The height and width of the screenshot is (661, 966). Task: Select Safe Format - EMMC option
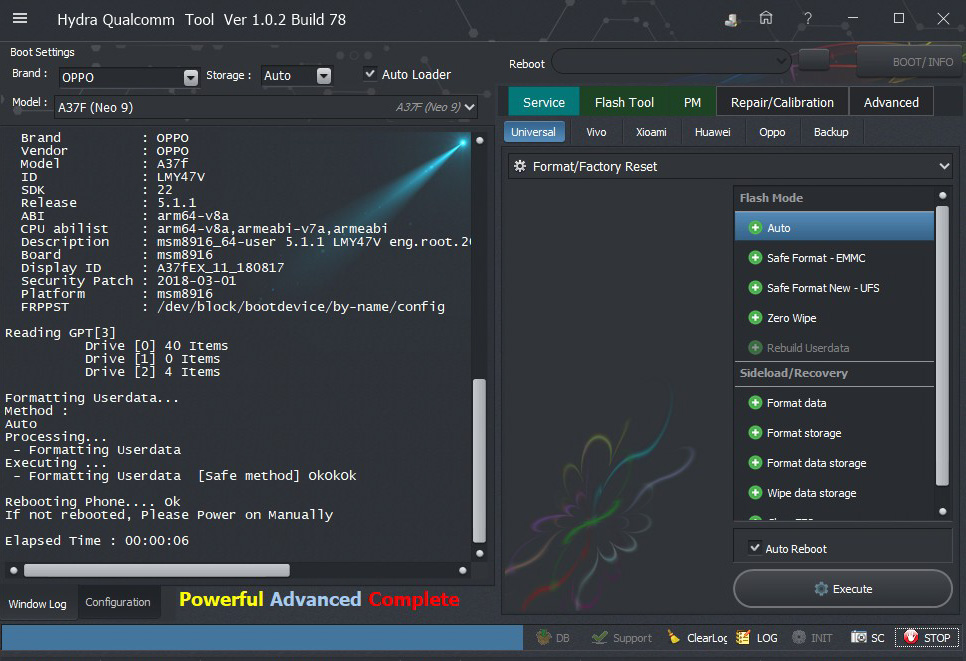click(834, 258)
